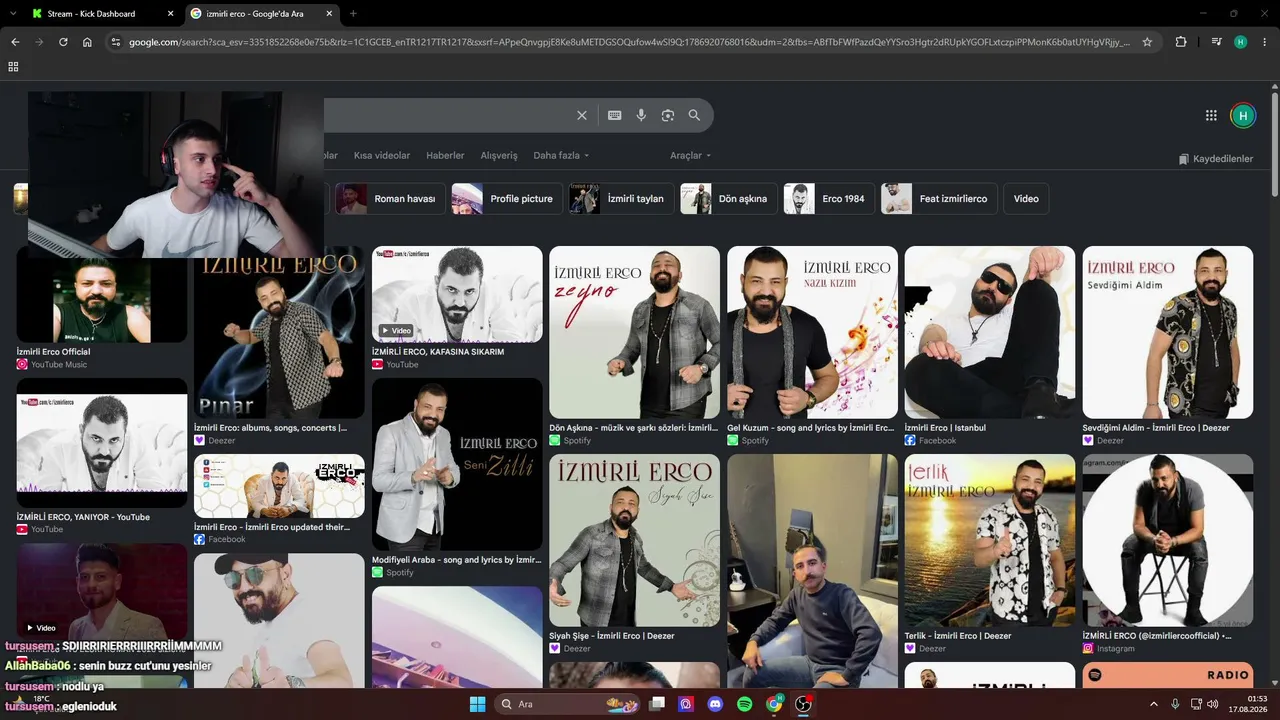This screenshot has width=1280, height=720.
Task: Open a new browser tab
Action: 353,14
